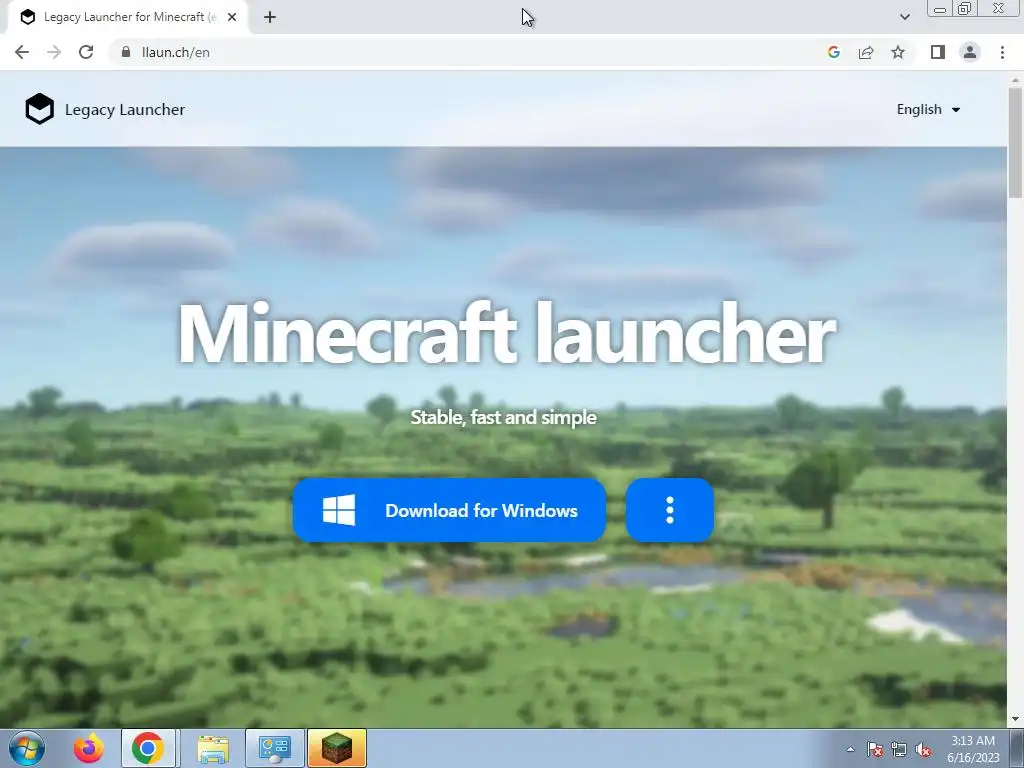
Task: Bookmark this page with the star
Action: coord(898,52)
